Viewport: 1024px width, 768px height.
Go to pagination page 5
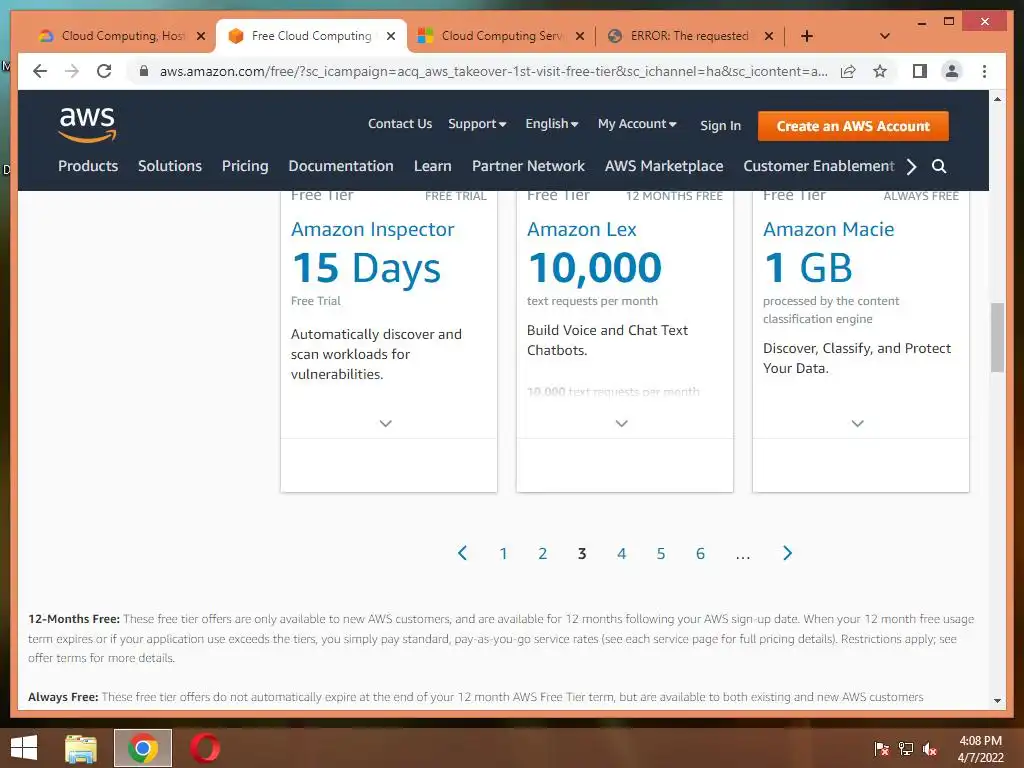(660, 554)
